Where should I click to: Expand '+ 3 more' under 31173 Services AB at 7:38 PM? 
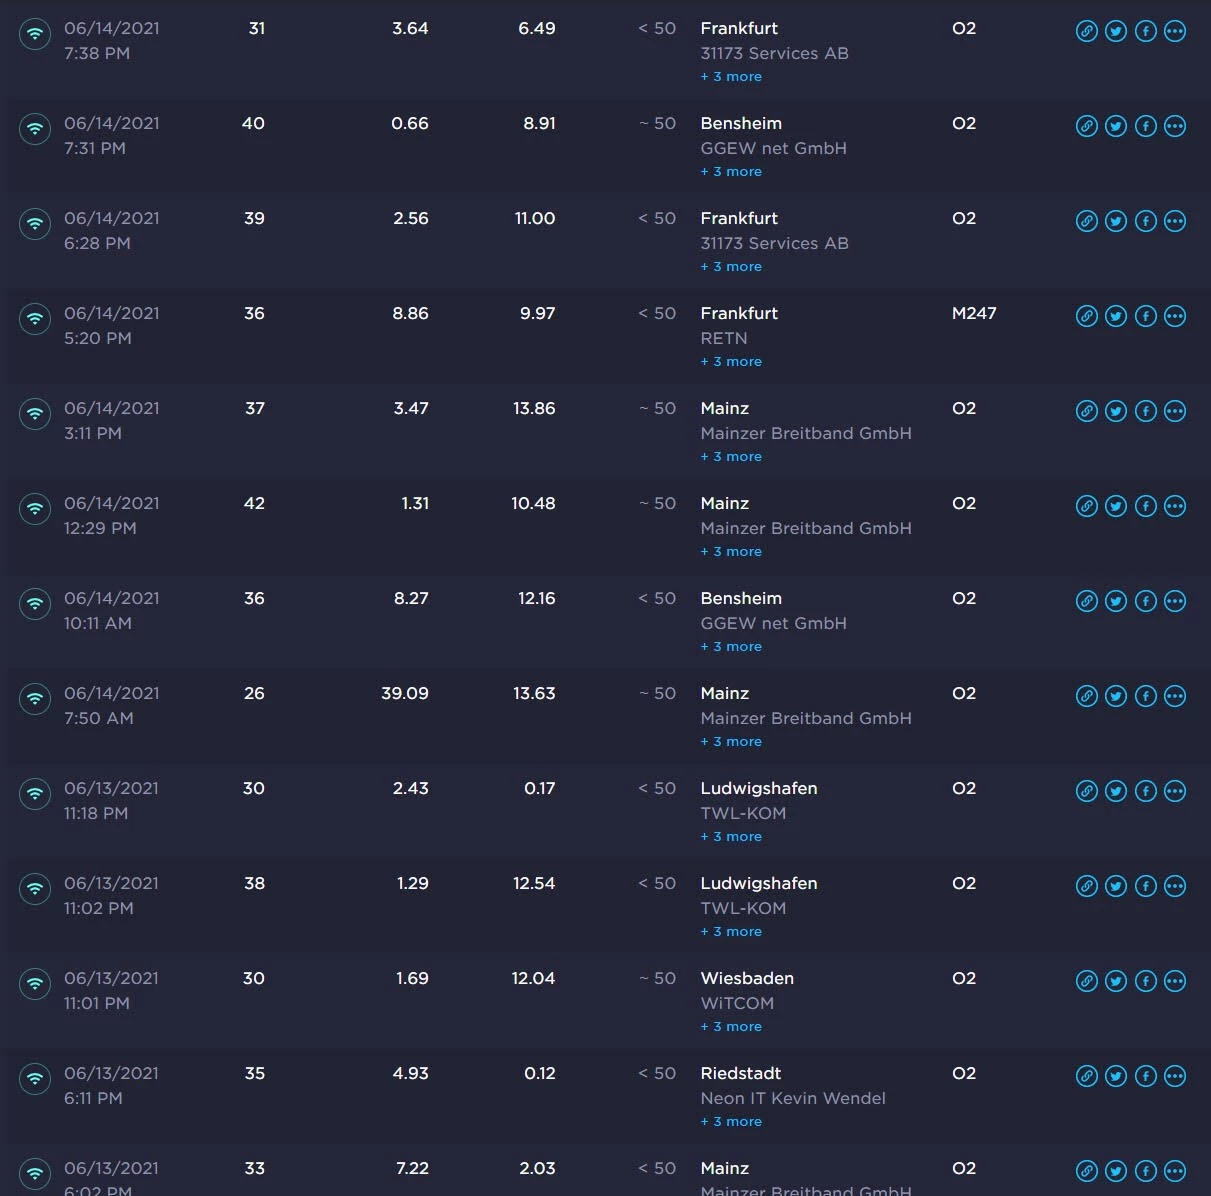(731, 77)
